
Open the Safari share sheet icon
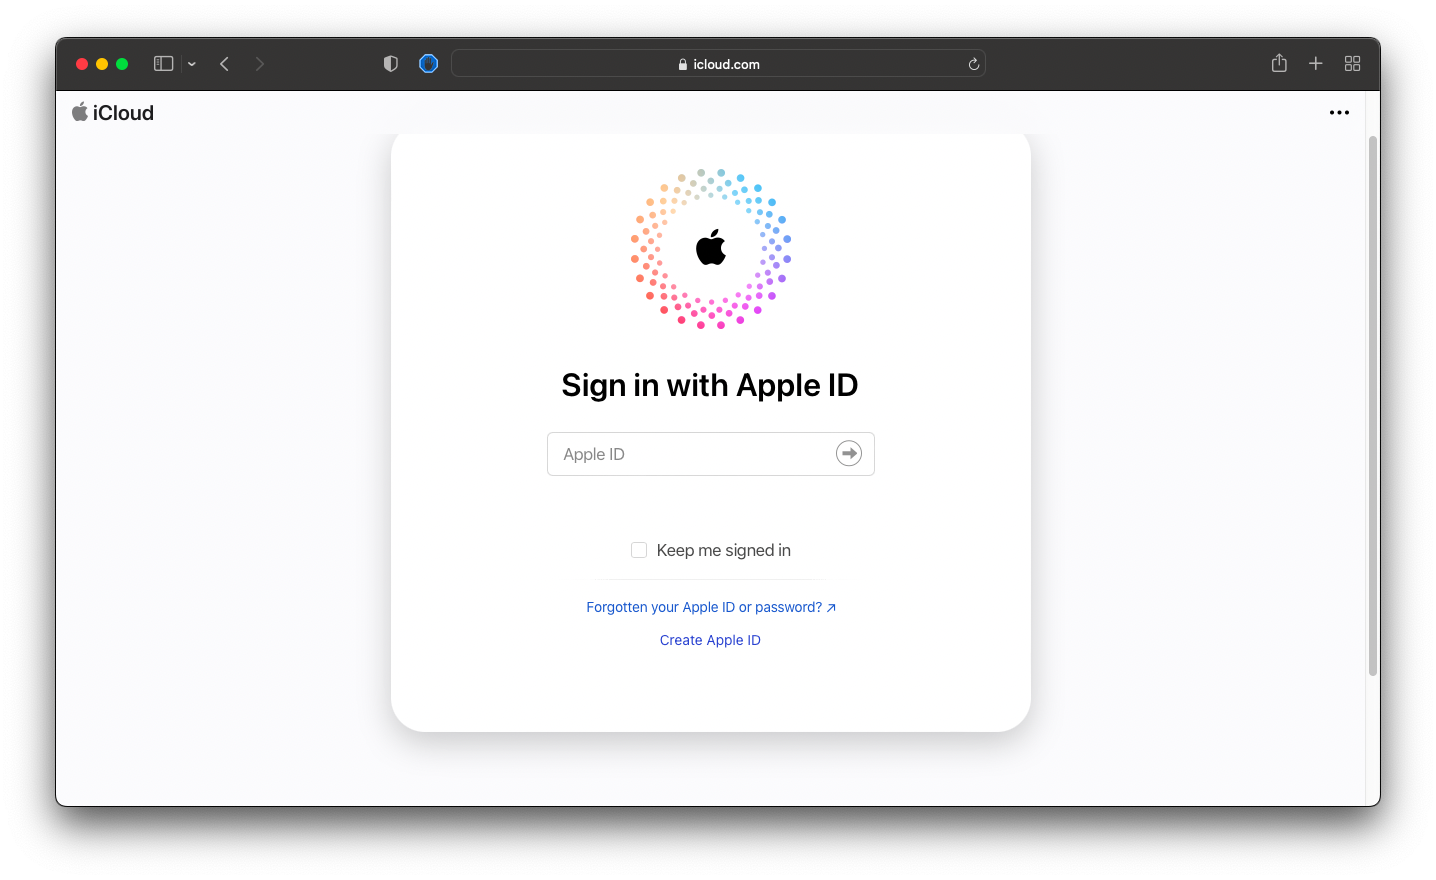pyautogui.click(x=1278, y=63)
